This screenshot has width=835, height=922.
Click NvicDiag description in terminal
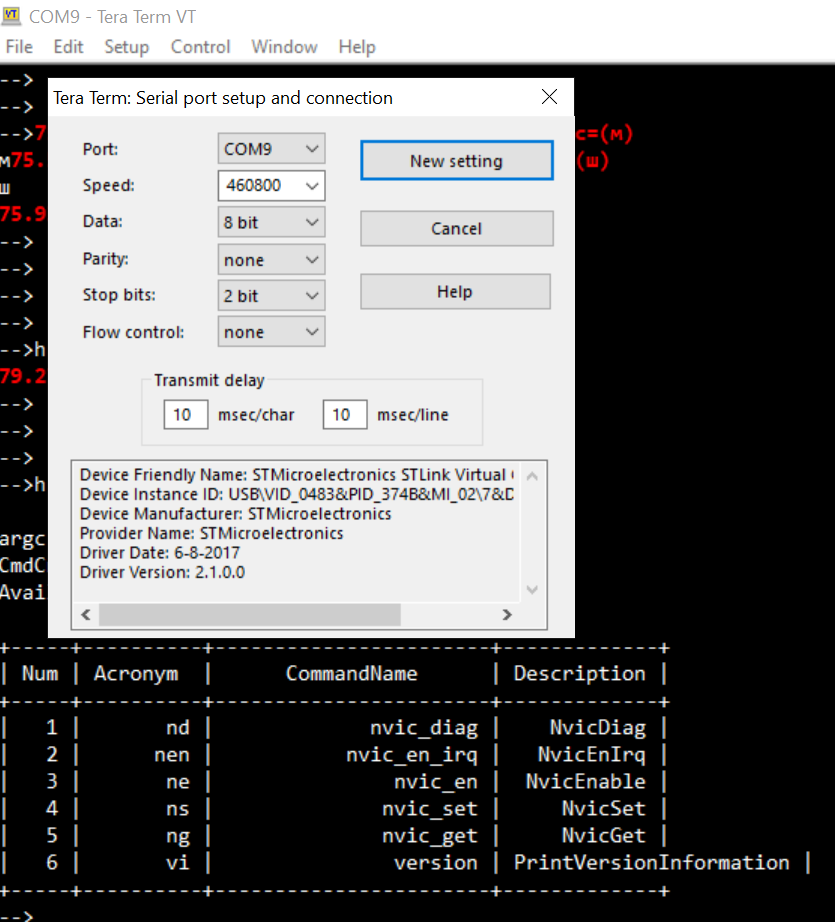[x=598, y=727]
